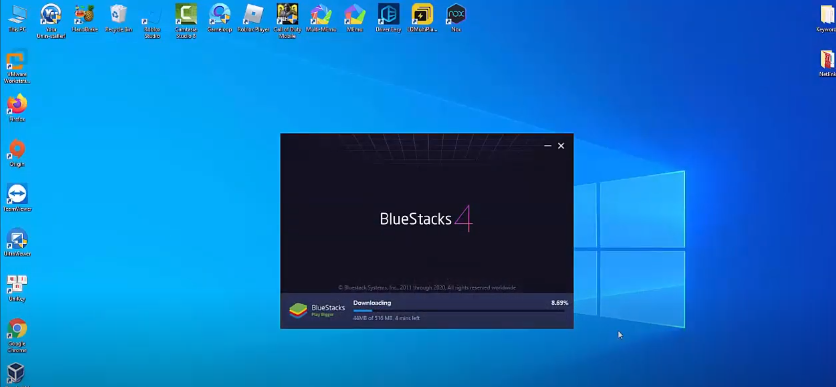
Task: Click the BlueStacks 4 splash title
Action: (x=427, y=218)
